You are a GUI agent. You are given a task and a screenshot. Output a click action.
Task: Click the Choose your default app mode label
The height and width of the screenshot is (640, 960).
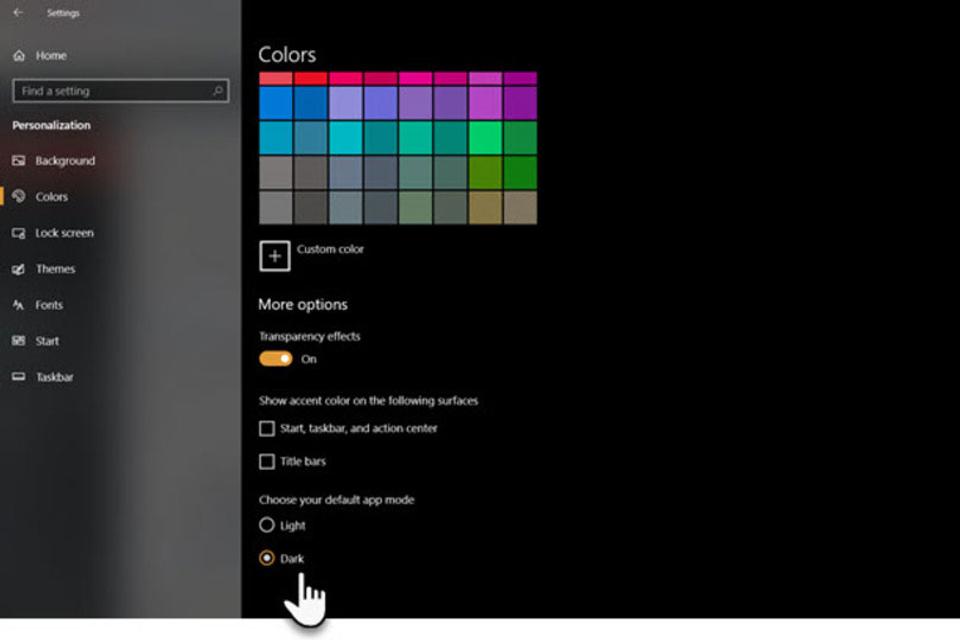pyautogui.click(x=336, y=500)
